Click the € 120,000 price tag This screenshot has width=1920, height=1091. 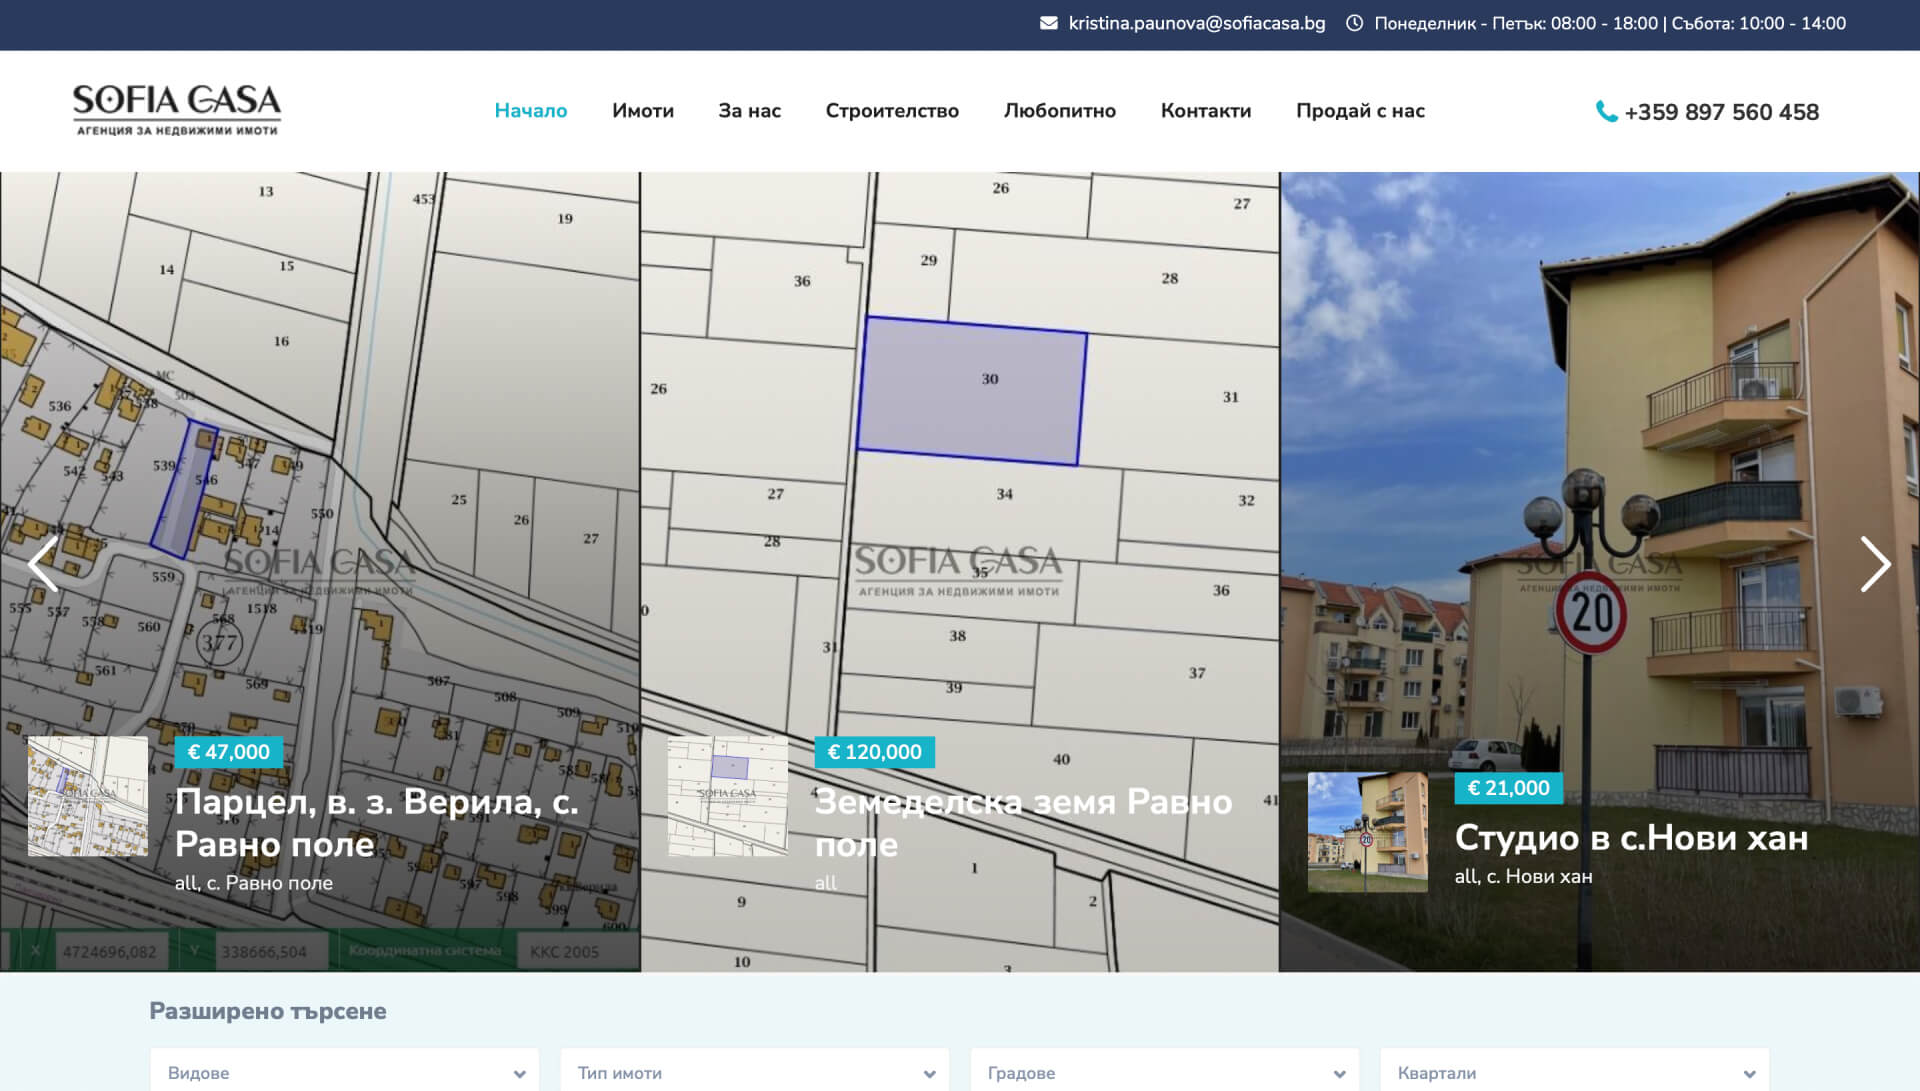tap(874, 752)
